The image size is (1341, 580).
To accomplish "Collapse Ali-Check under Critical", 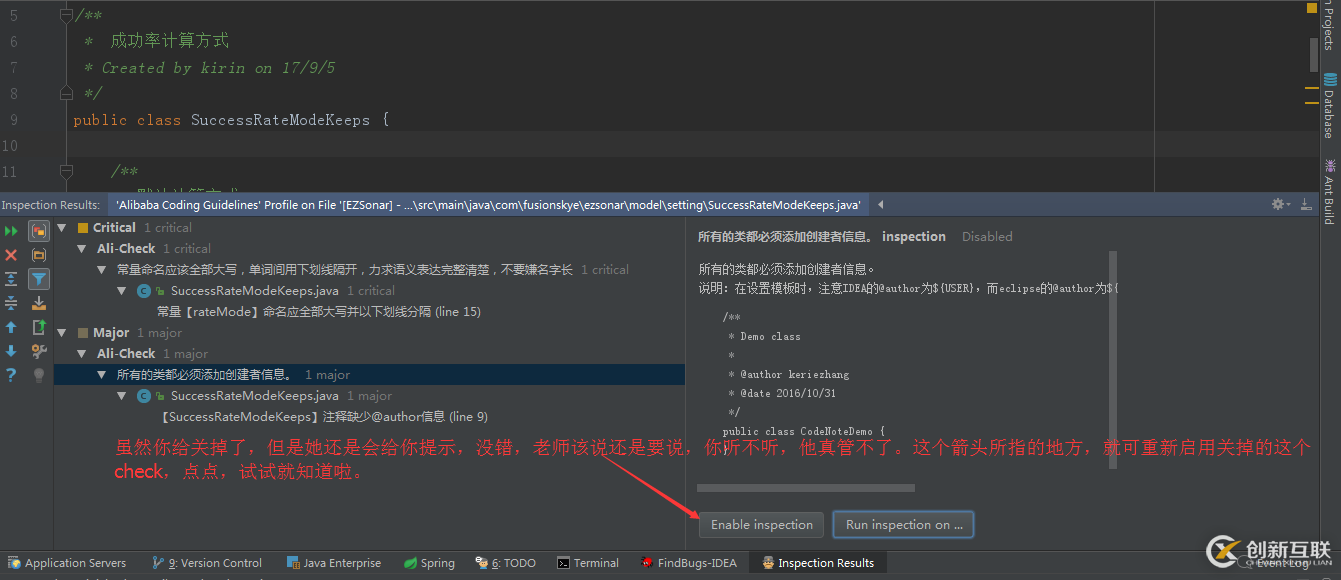I will [82, 249].
